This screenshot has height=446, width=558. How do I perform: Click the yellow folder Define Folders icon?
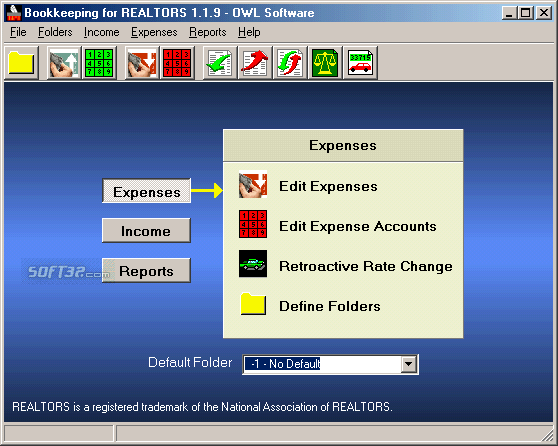[253, 304]
